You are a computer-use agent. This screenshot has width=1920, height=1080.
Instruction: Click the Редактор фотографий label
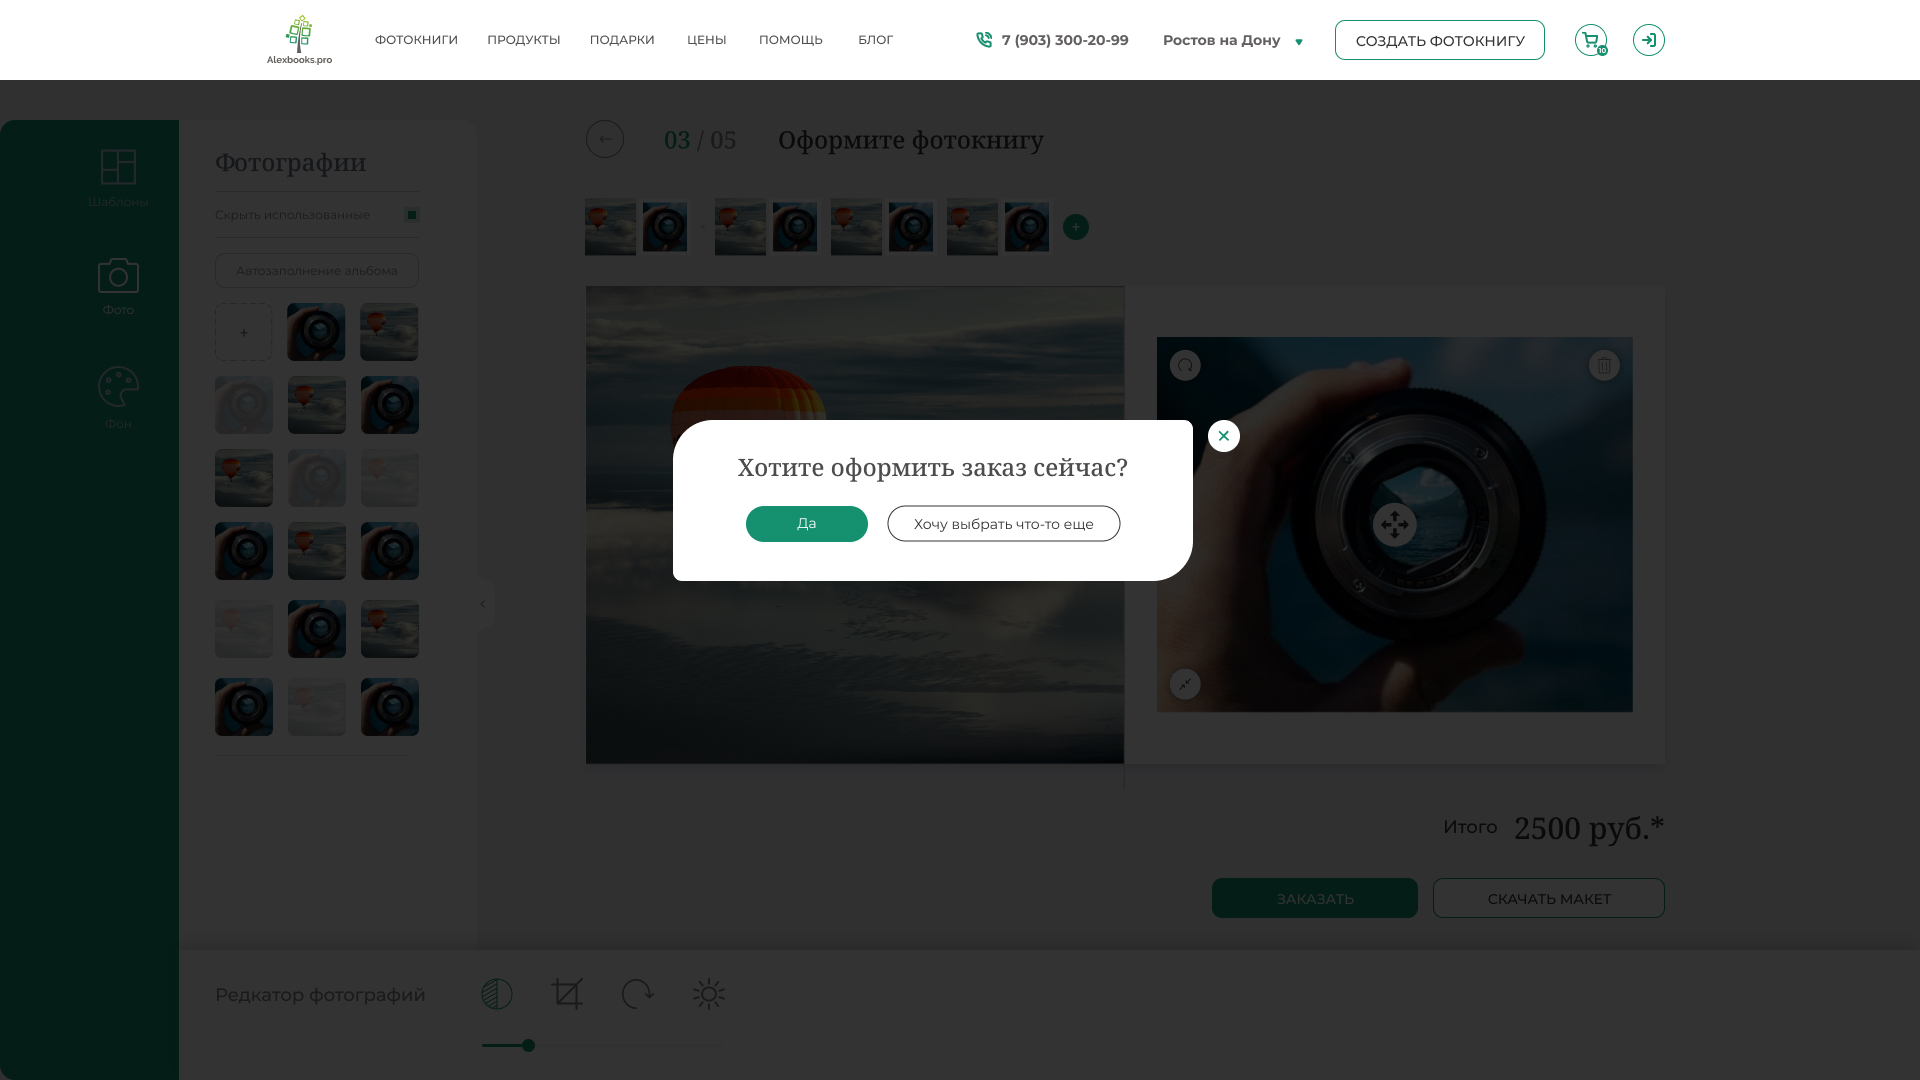[x=320, y=995]
